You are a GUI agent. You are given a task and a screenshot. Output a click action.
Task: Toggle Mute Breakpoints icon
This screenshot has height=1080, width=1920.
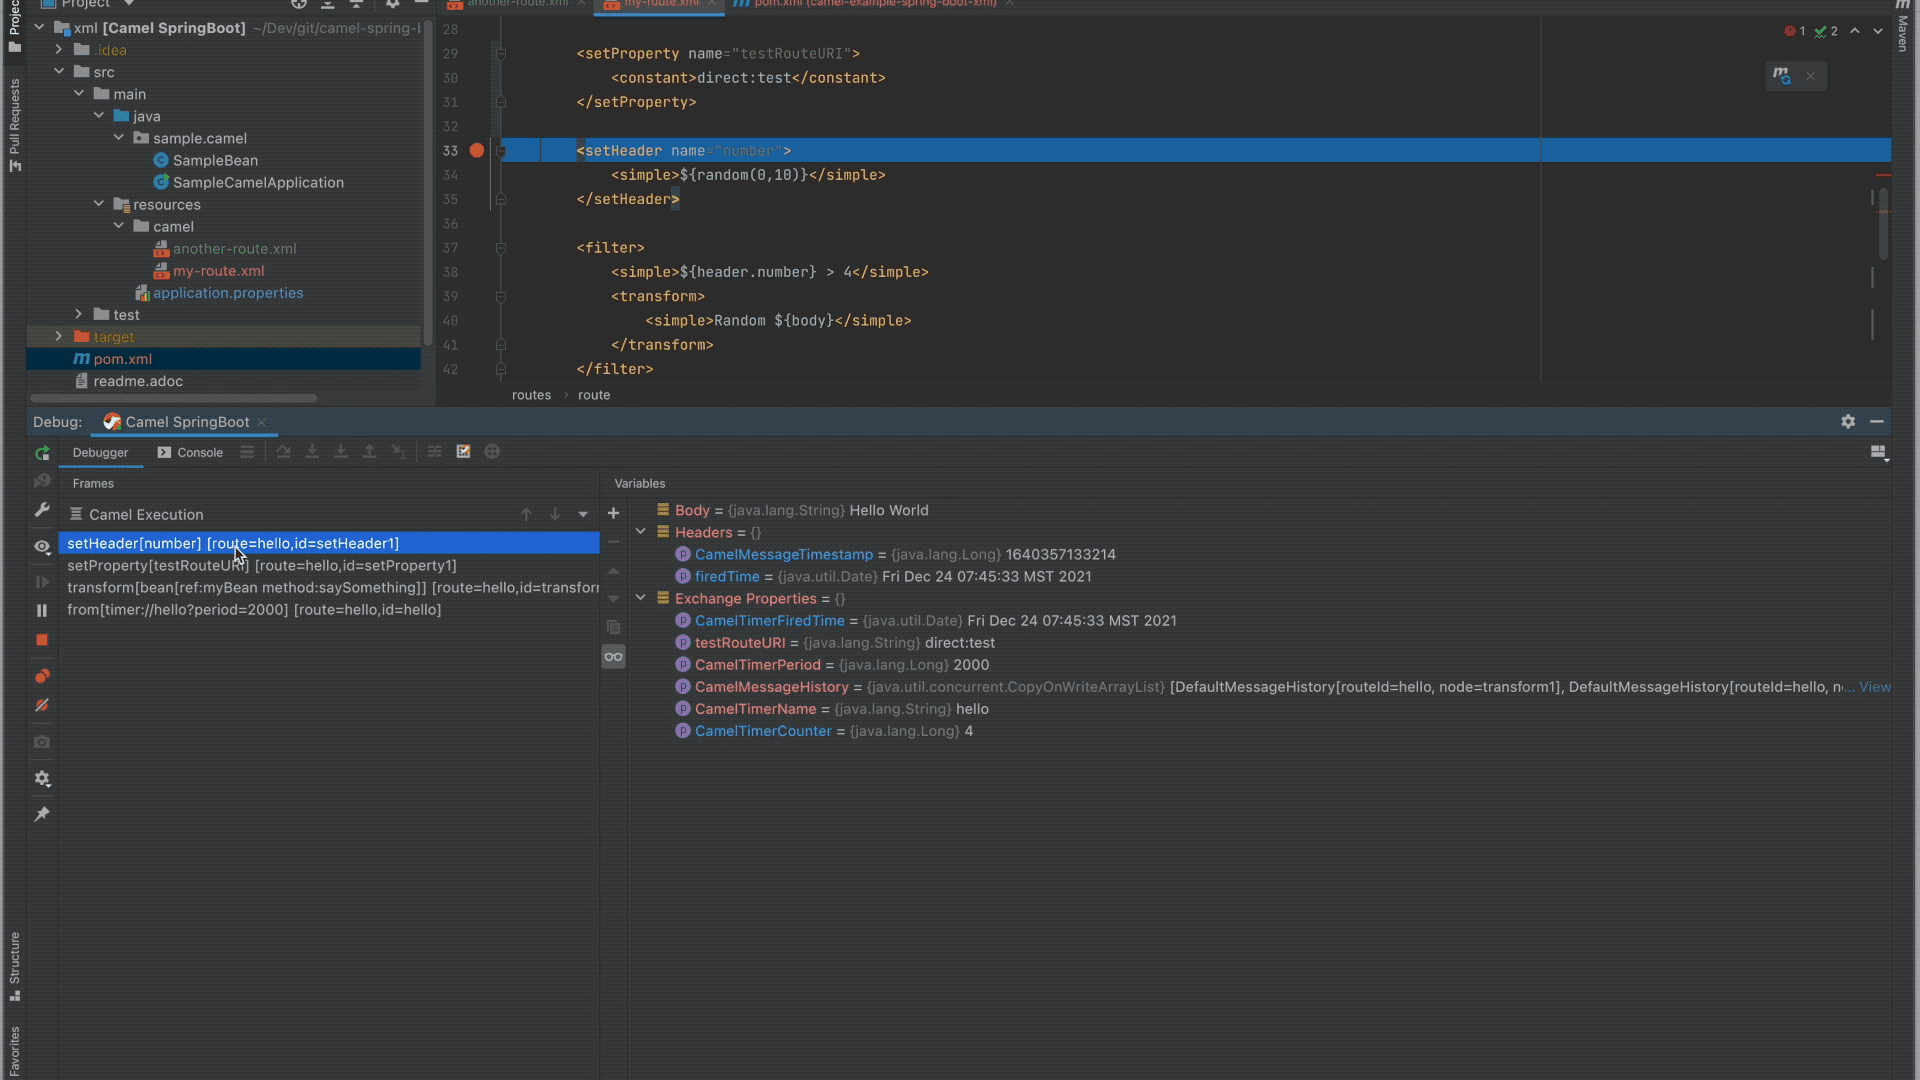pos(42,706)
